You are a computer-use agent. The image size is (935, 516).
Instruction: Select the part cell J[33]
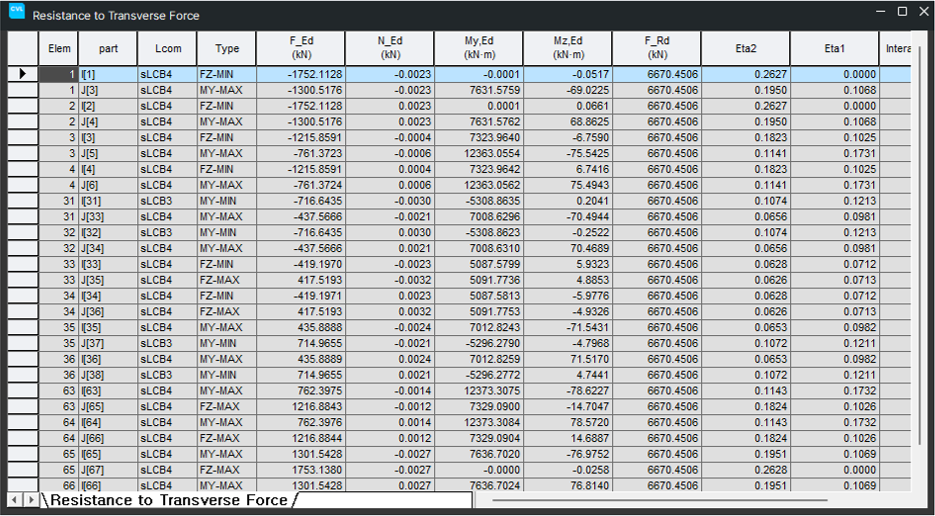(x=108, y=217)
